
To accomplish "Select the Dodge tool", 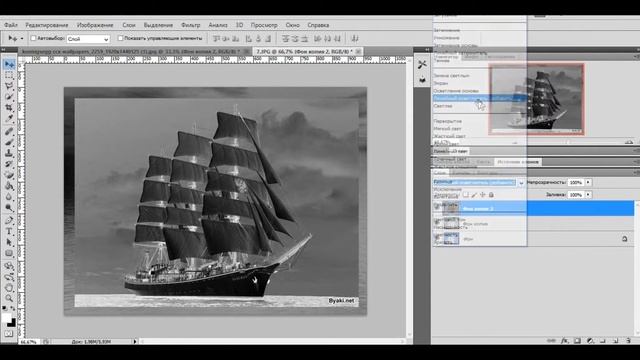I will point(9,207).
